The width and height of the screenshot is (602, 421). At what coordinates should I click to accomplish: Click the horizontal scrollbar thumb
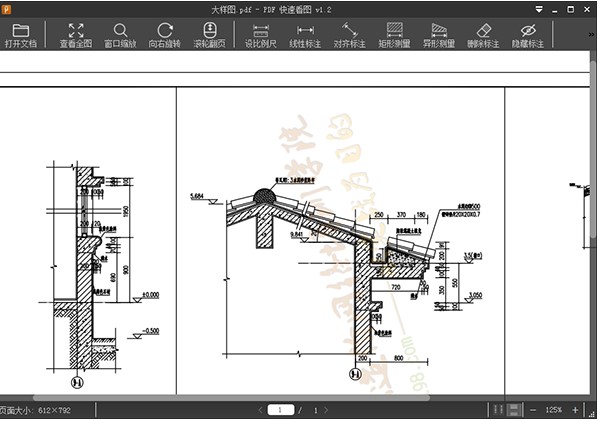[231, 398]
